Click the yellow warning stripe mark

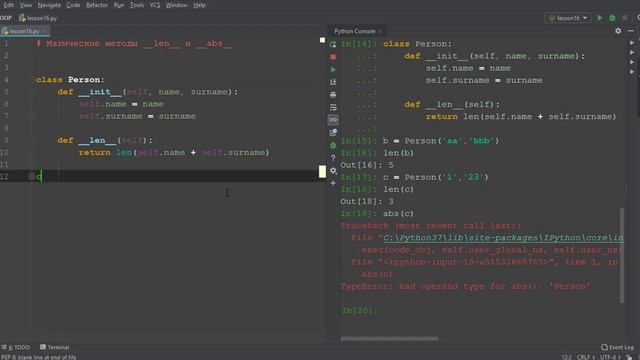[x=322, y=171]
